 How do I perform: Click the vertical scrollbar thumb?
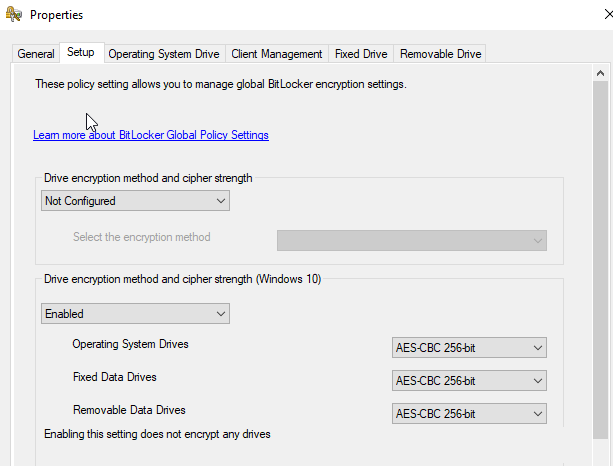[x=600, y=260]
